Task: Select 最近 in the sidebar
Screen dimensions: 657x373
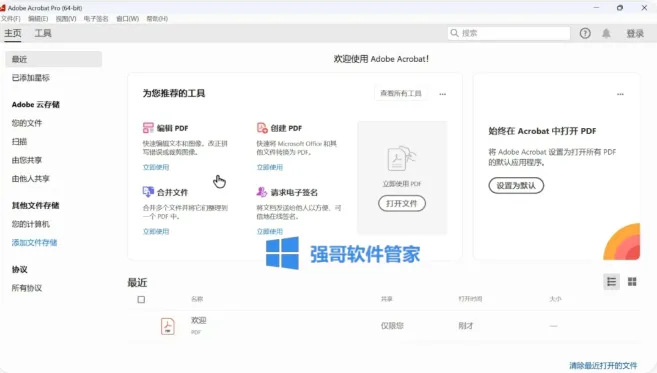Action: coord(54,59)
